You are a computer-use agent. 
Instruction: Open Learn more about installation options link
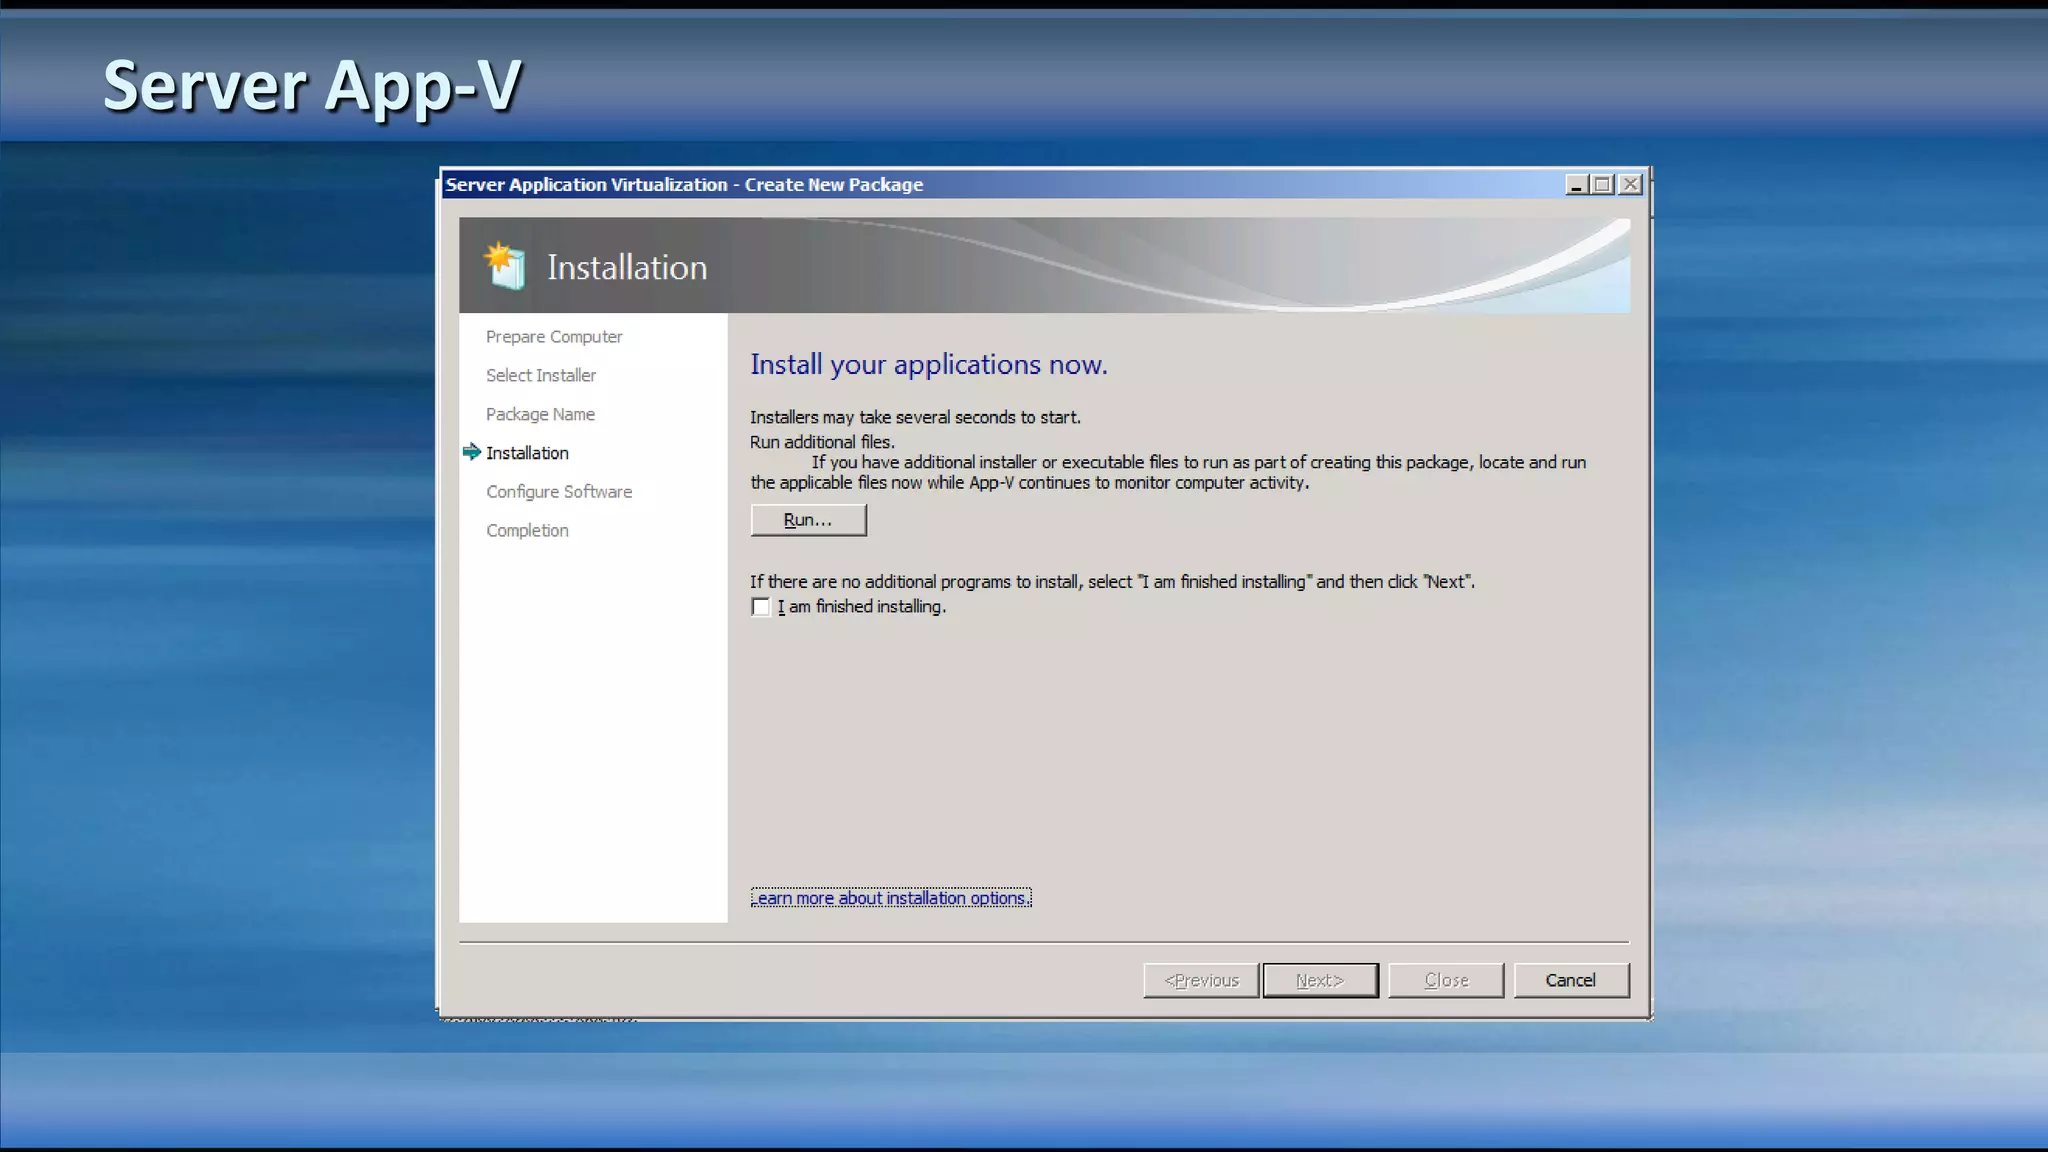891,898
